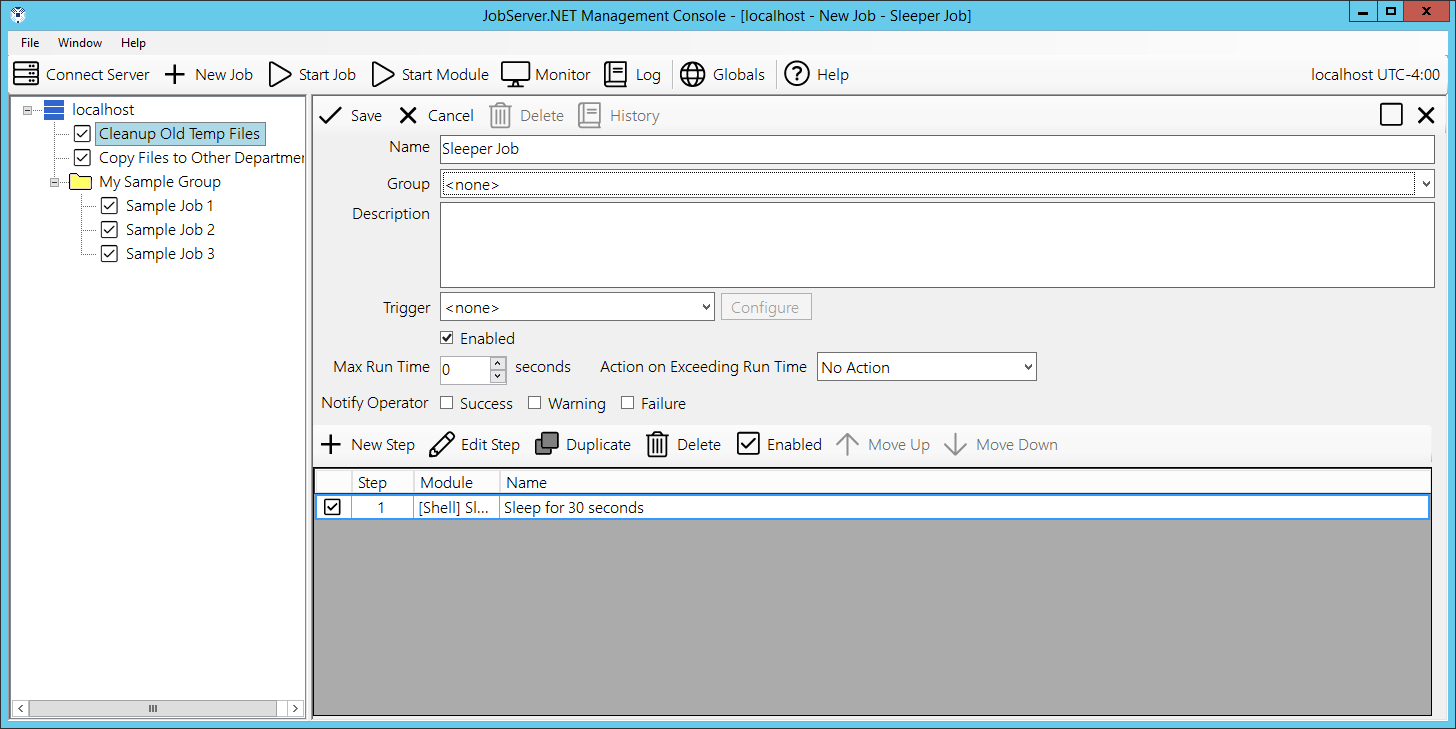This screenshot has width=1456, height=729.
Task: Click the Connect Server toolbar icon
Action: [x=26, y=74]
